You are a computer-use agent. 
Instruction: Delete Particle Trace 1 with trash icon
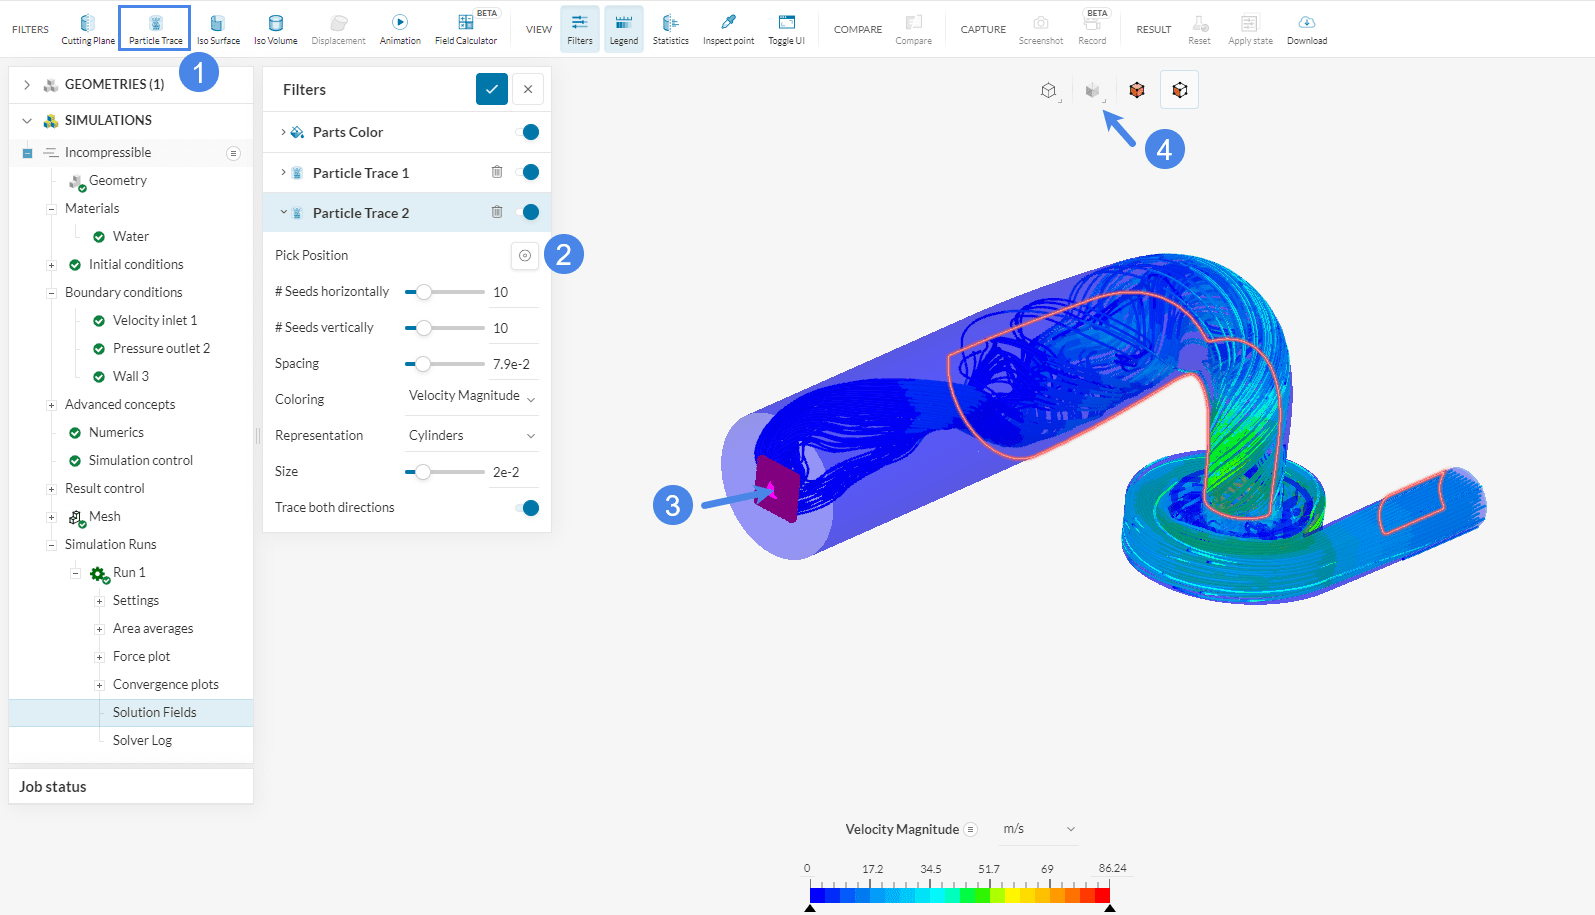497,172
